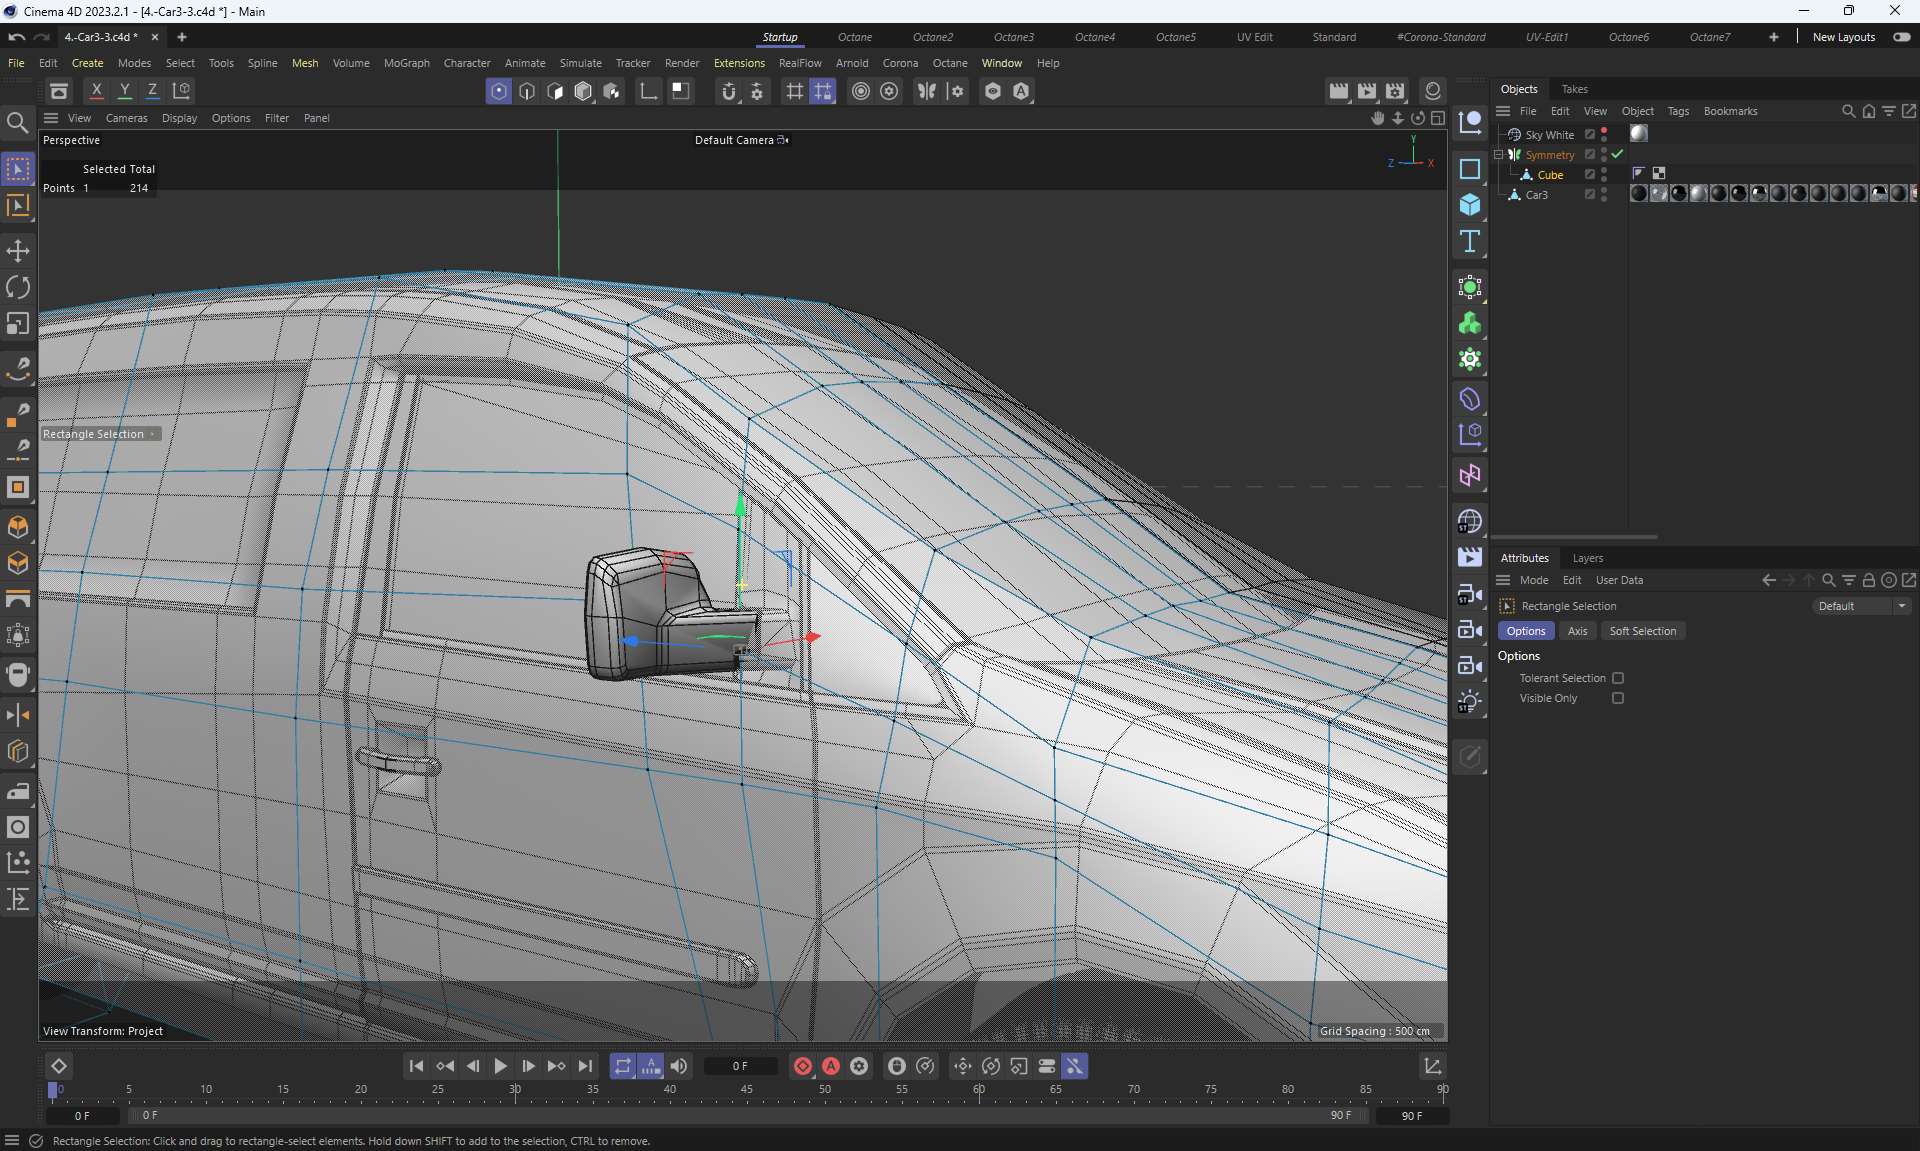Open the Layers tab

[1587, 558]
